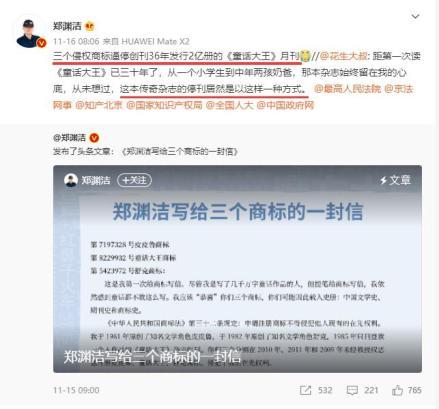The height and width of the screenshot is (409, 439).
Task: Open the @全国人大 mention link
Action: (229, 105)
